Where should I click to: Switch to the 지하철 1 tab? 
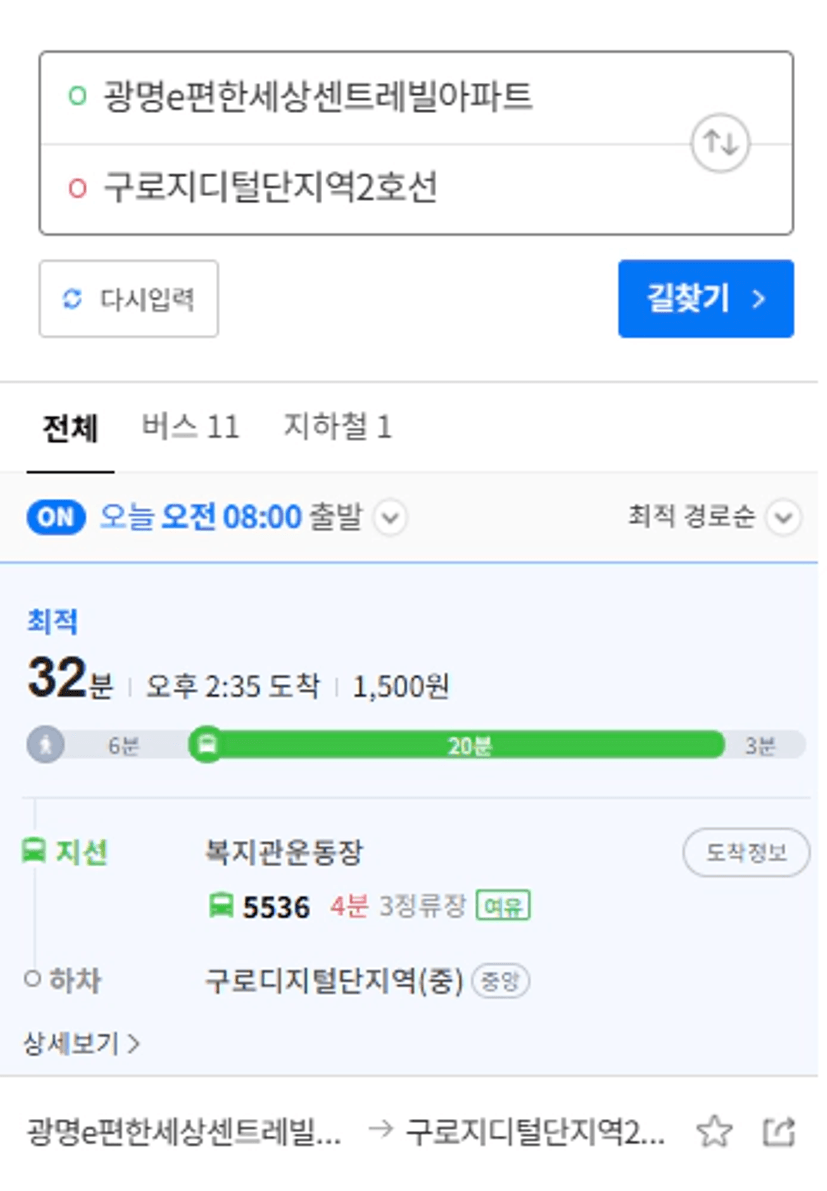(x=338, y=426)
